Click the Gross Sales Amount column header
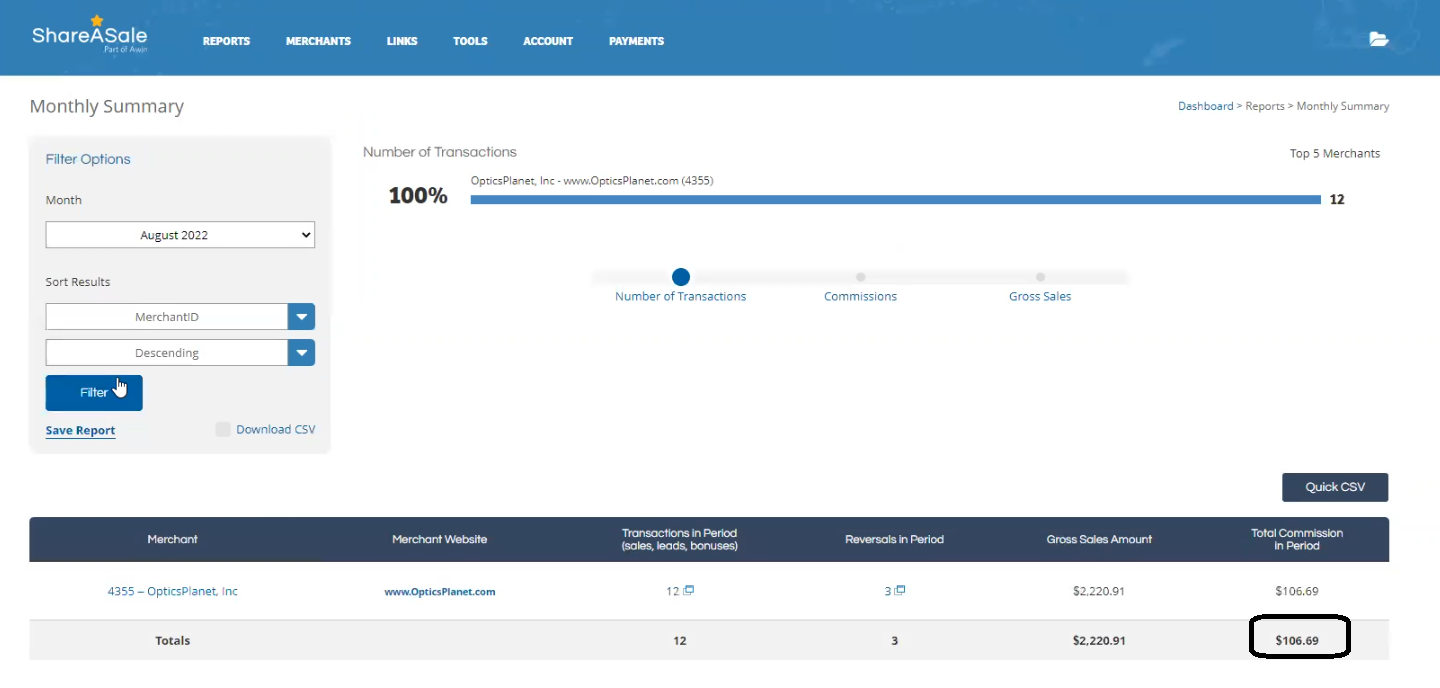The image size is (1440, 688). coord(1099,539)
